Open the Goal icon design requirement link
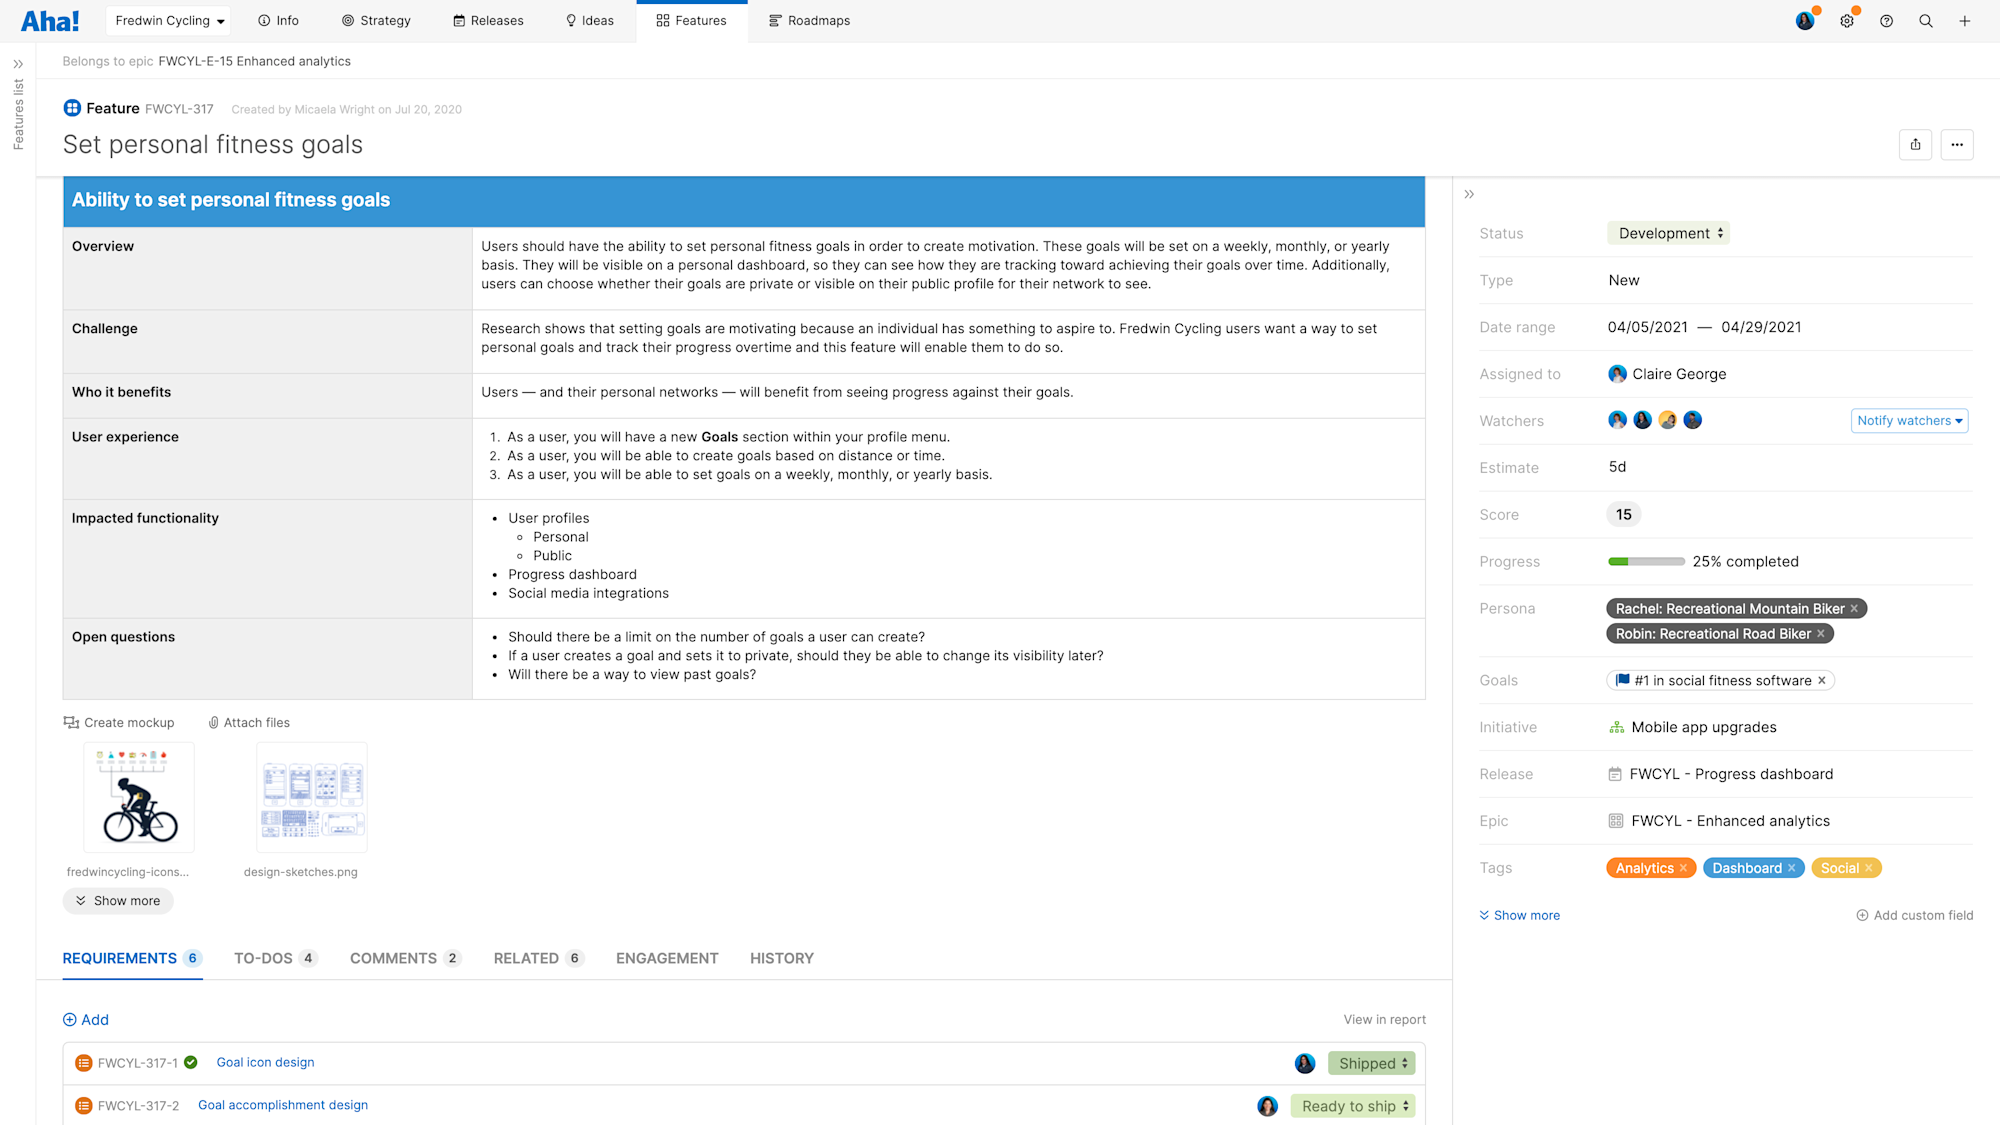Viewport: 2000px width, 1125px height. click(x=265, y=1062)
